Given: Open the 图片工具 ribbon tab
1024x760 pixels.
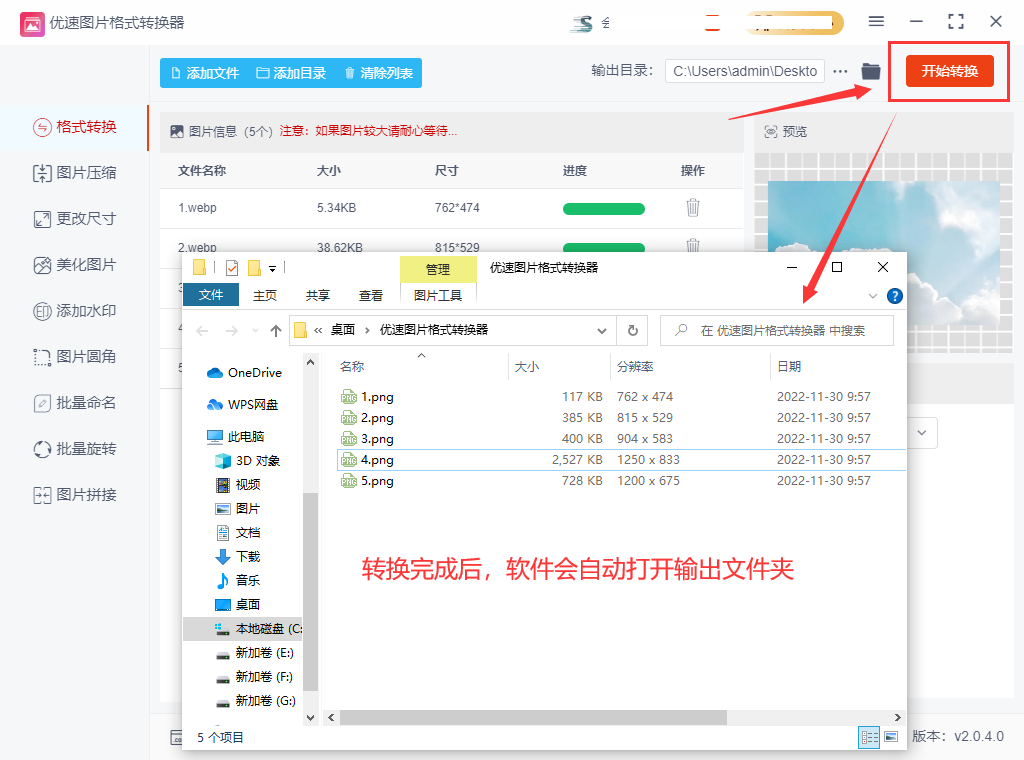Looking at the screenshot, I should click(438, 295).
